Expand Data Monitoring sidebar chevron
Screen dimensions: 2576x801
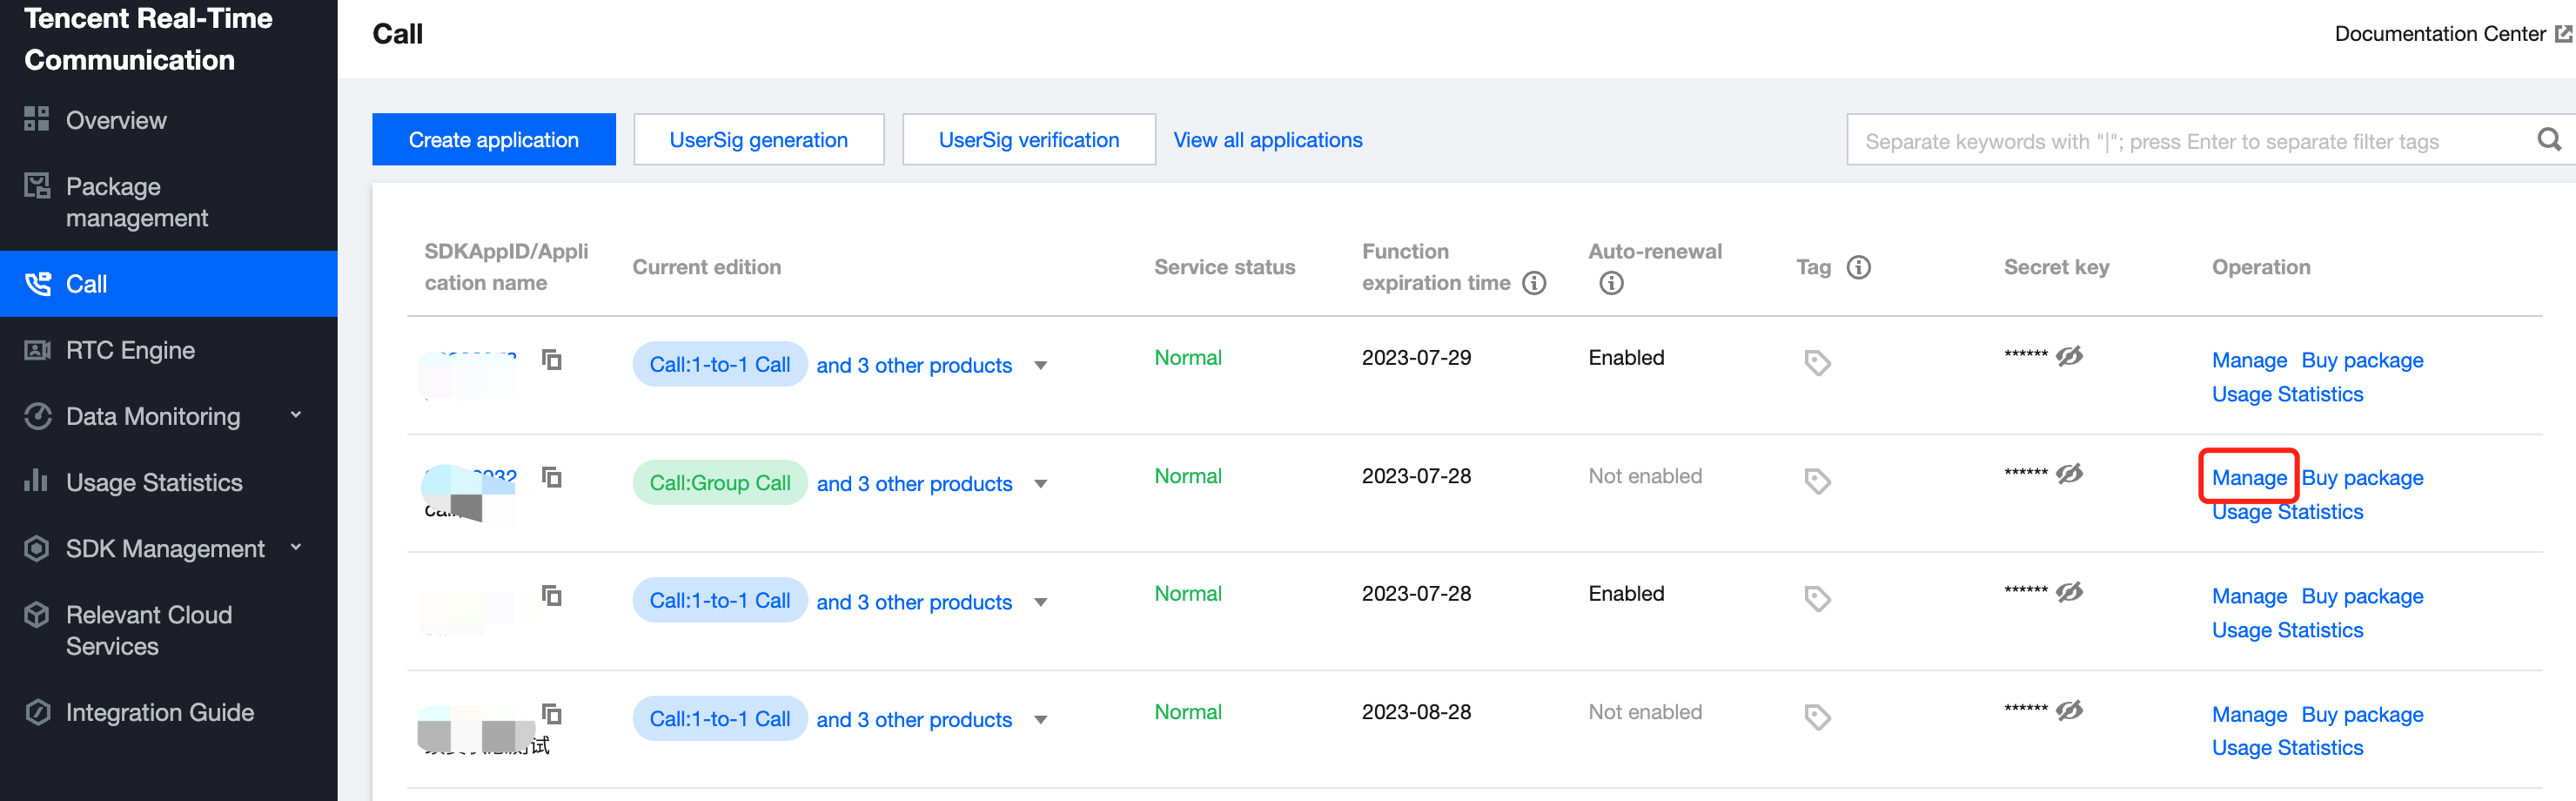click(296, 415)
